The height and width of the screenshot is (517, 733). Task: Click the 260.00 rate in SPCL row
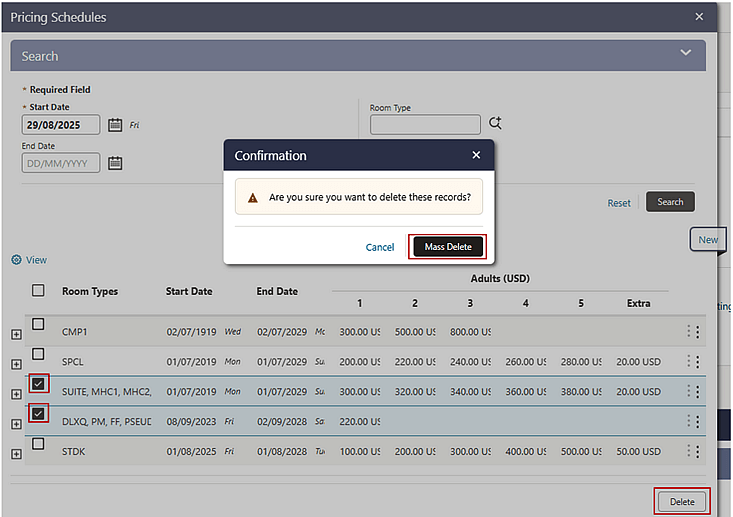tap(525, 362)
